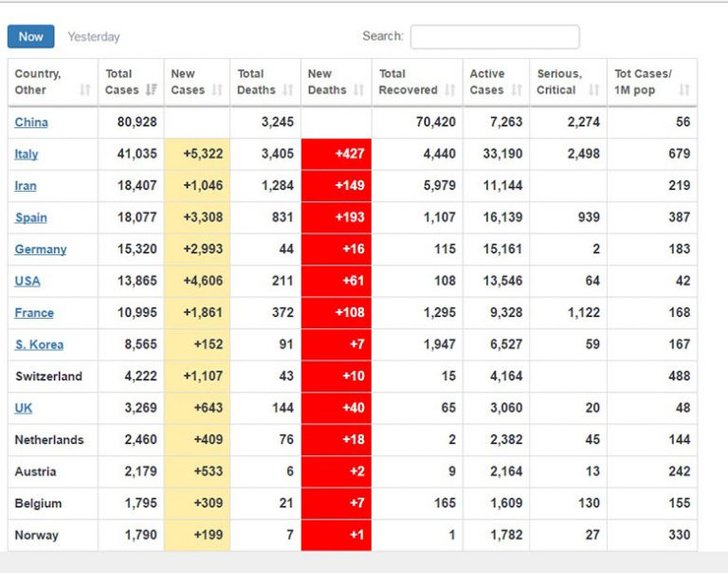Click Italy cases per million 679
Viewport: 728px width, 573px height.
tap(679, 154)
